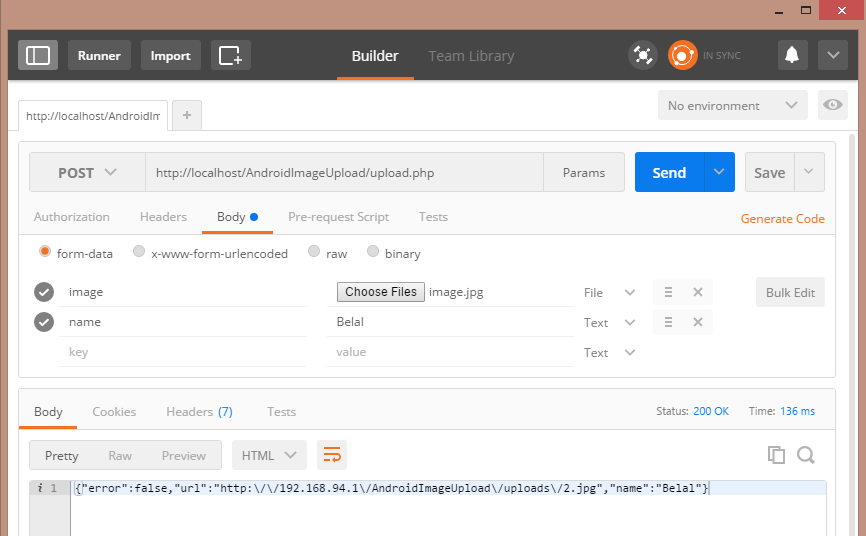Send the POST request
The width and height of the screenshot is (866, 536).
tap(669, 172)
